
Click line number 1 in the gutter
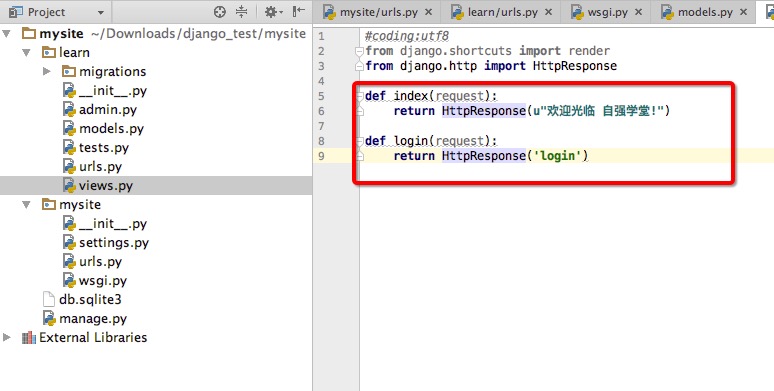(321, 36)
